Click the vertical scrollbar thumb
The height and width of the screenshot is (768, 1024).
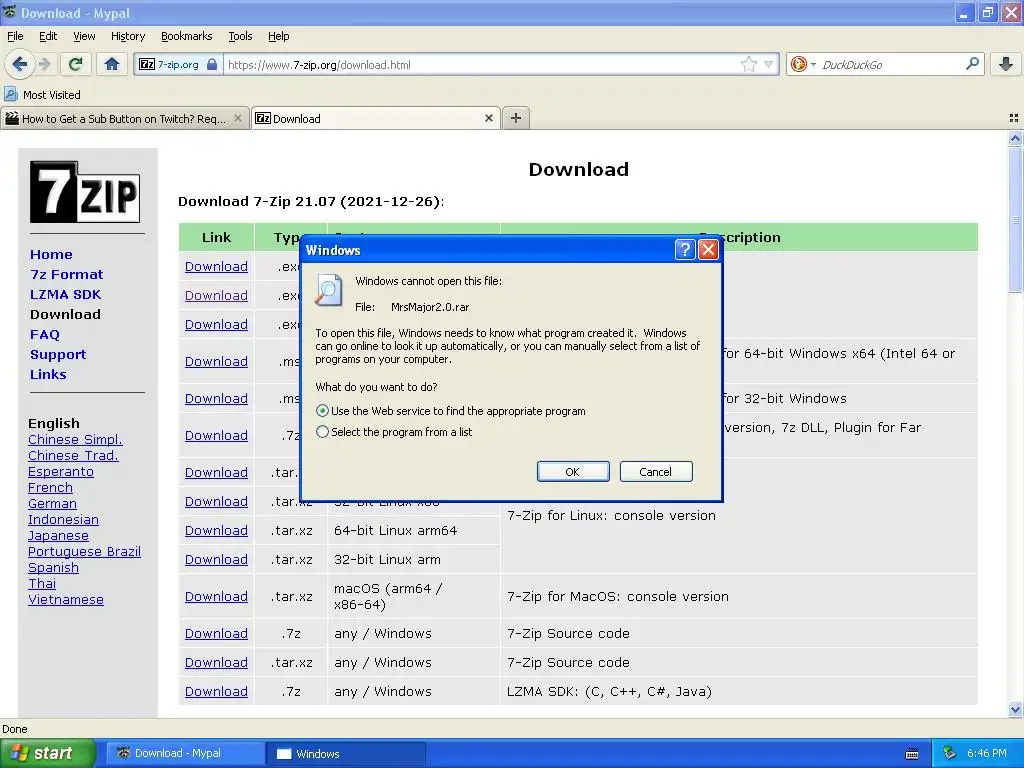(1015, 220)
